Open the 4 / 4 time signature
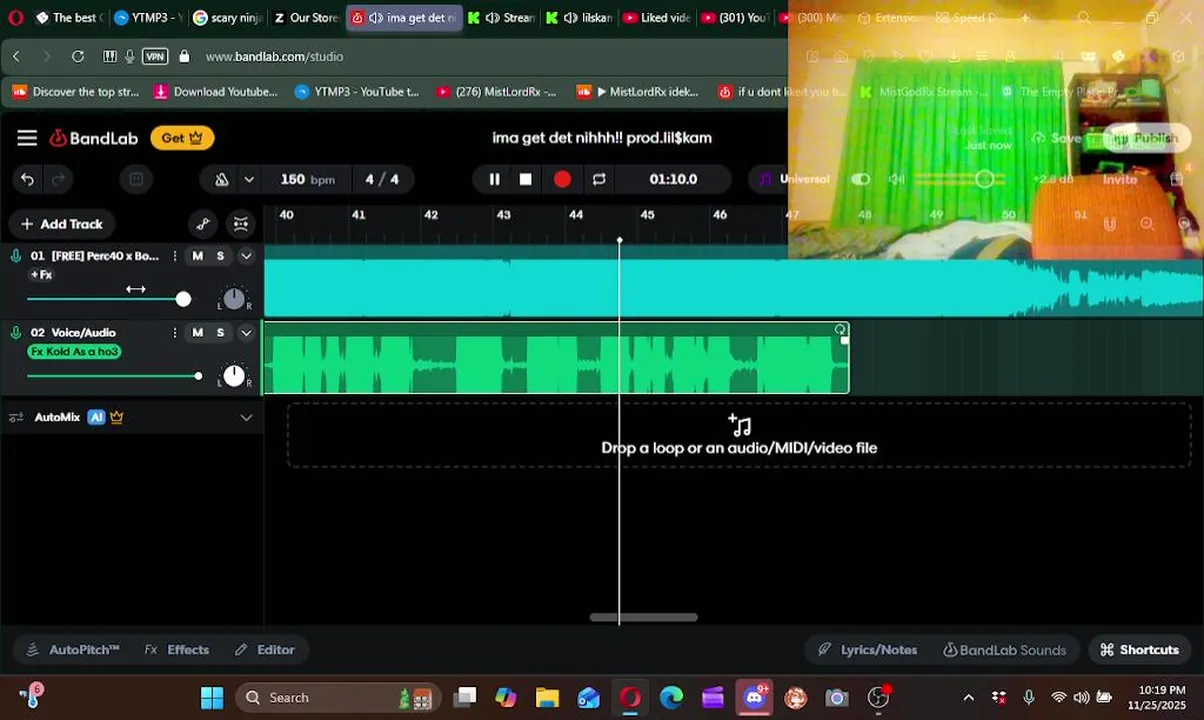 pyautogui.click(x=382, y=179)
